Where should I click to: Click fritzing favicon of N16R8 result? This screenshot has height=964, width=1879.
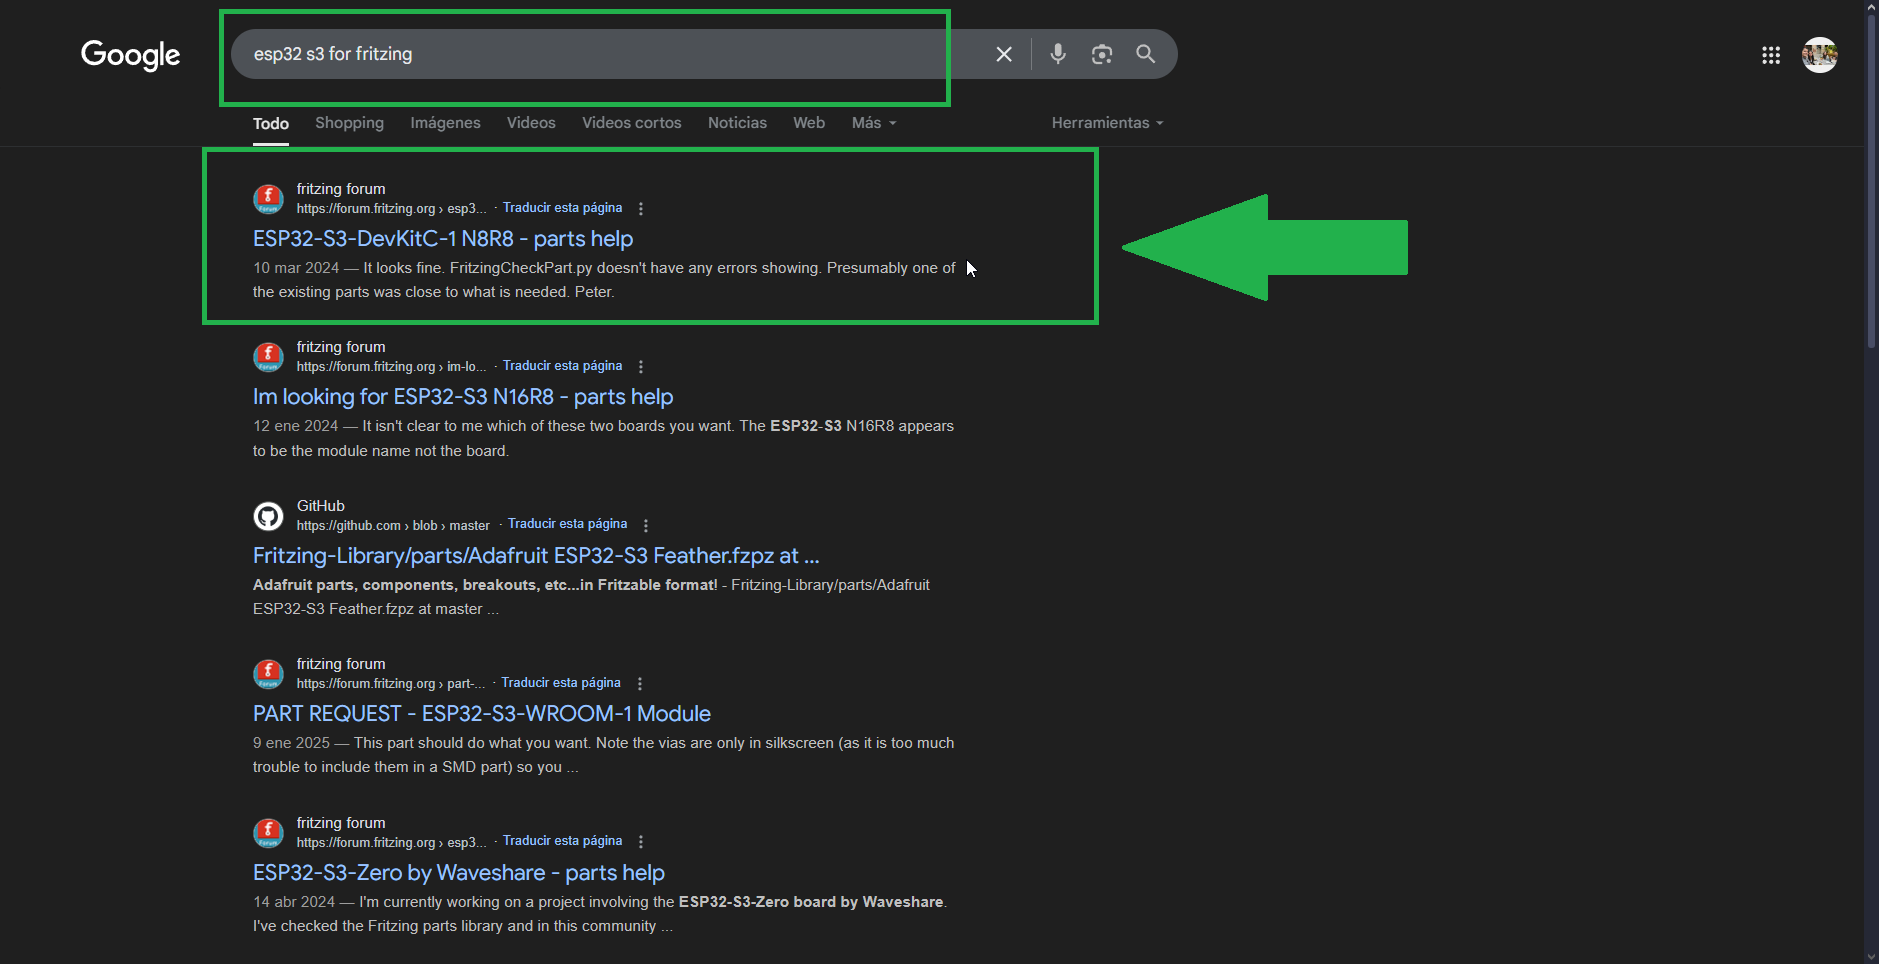click(x=268, y=357)
